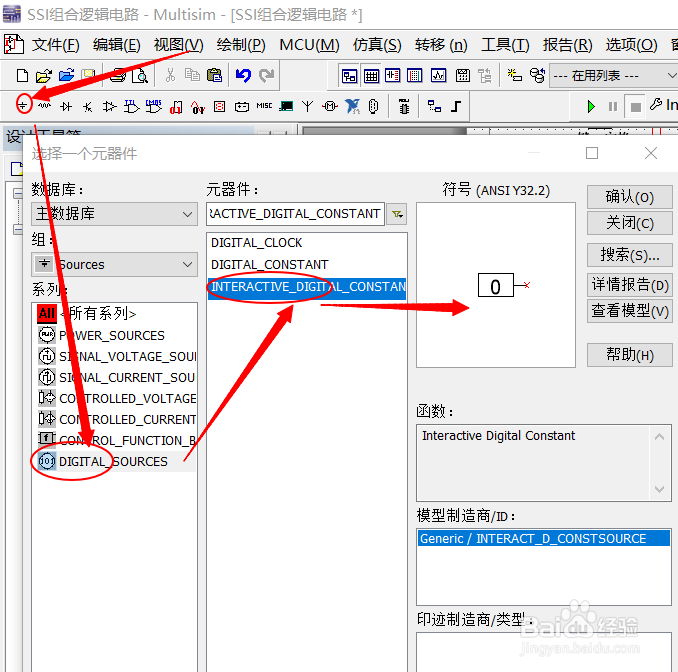
Task: Undo the last action
Action: [x=243, y=76]
